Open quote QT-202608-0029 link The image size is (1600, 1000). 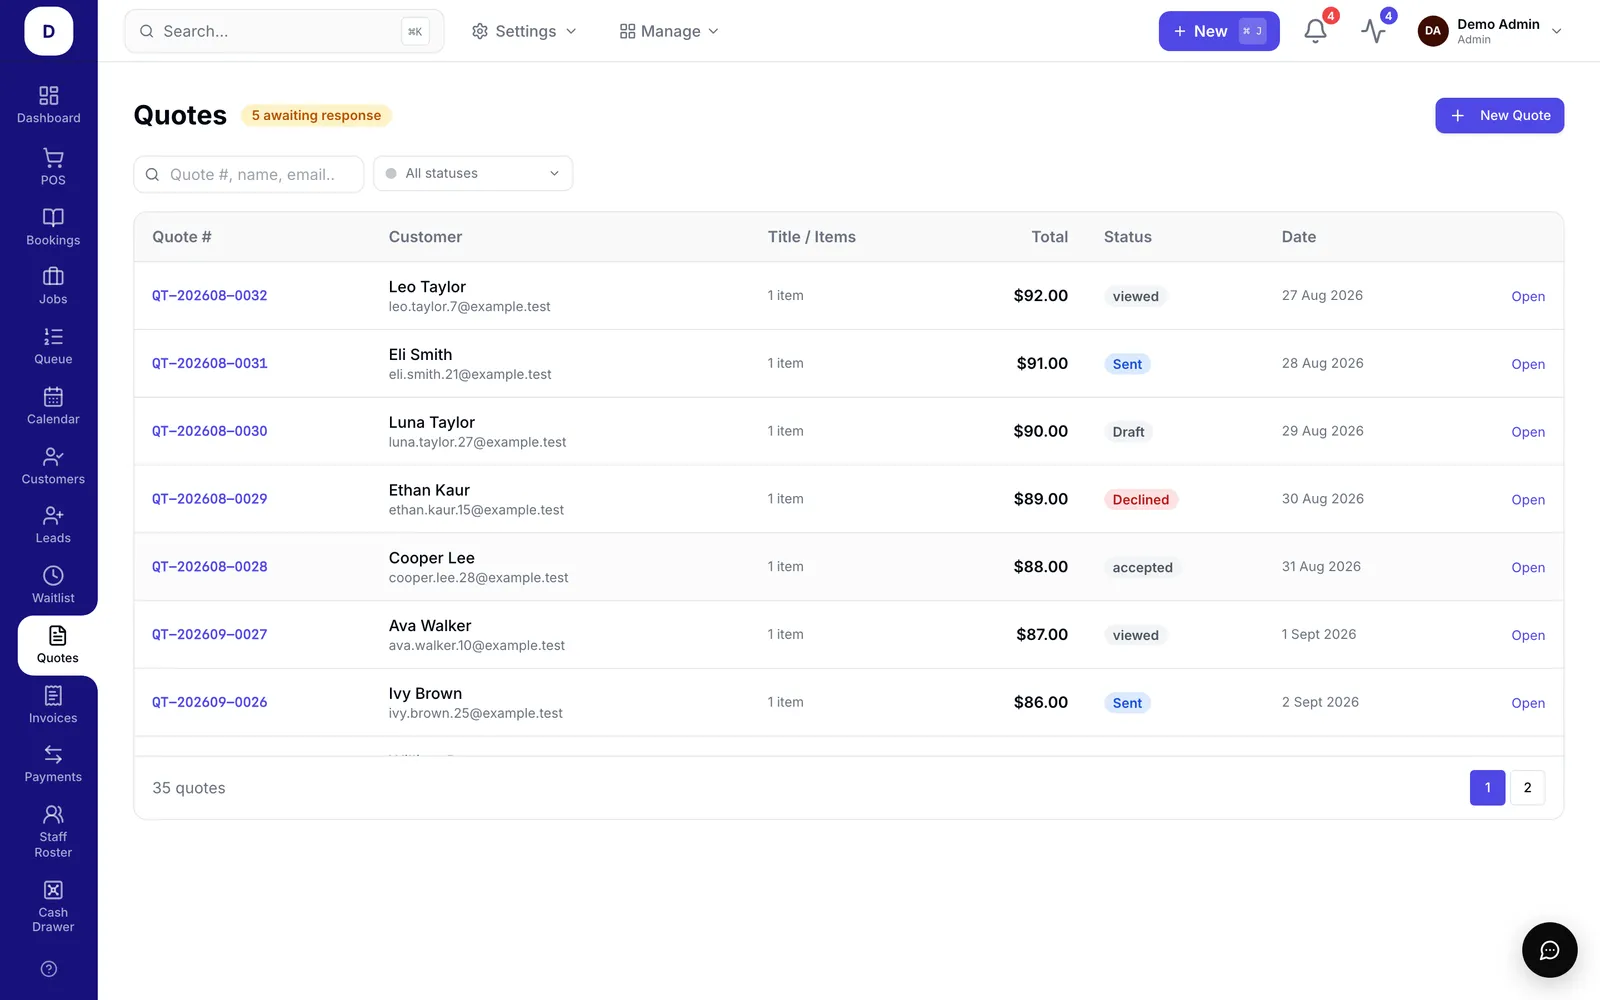click(209, 498)
